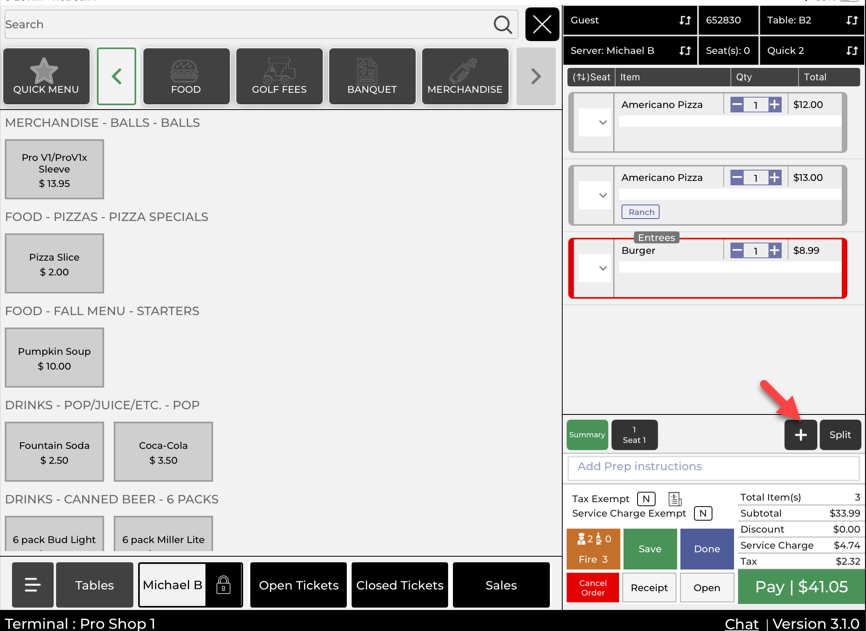The width and height of the screenshot is (866, 631).
Task: Click the plus icon to add a seat
Action: click(800, 435)
